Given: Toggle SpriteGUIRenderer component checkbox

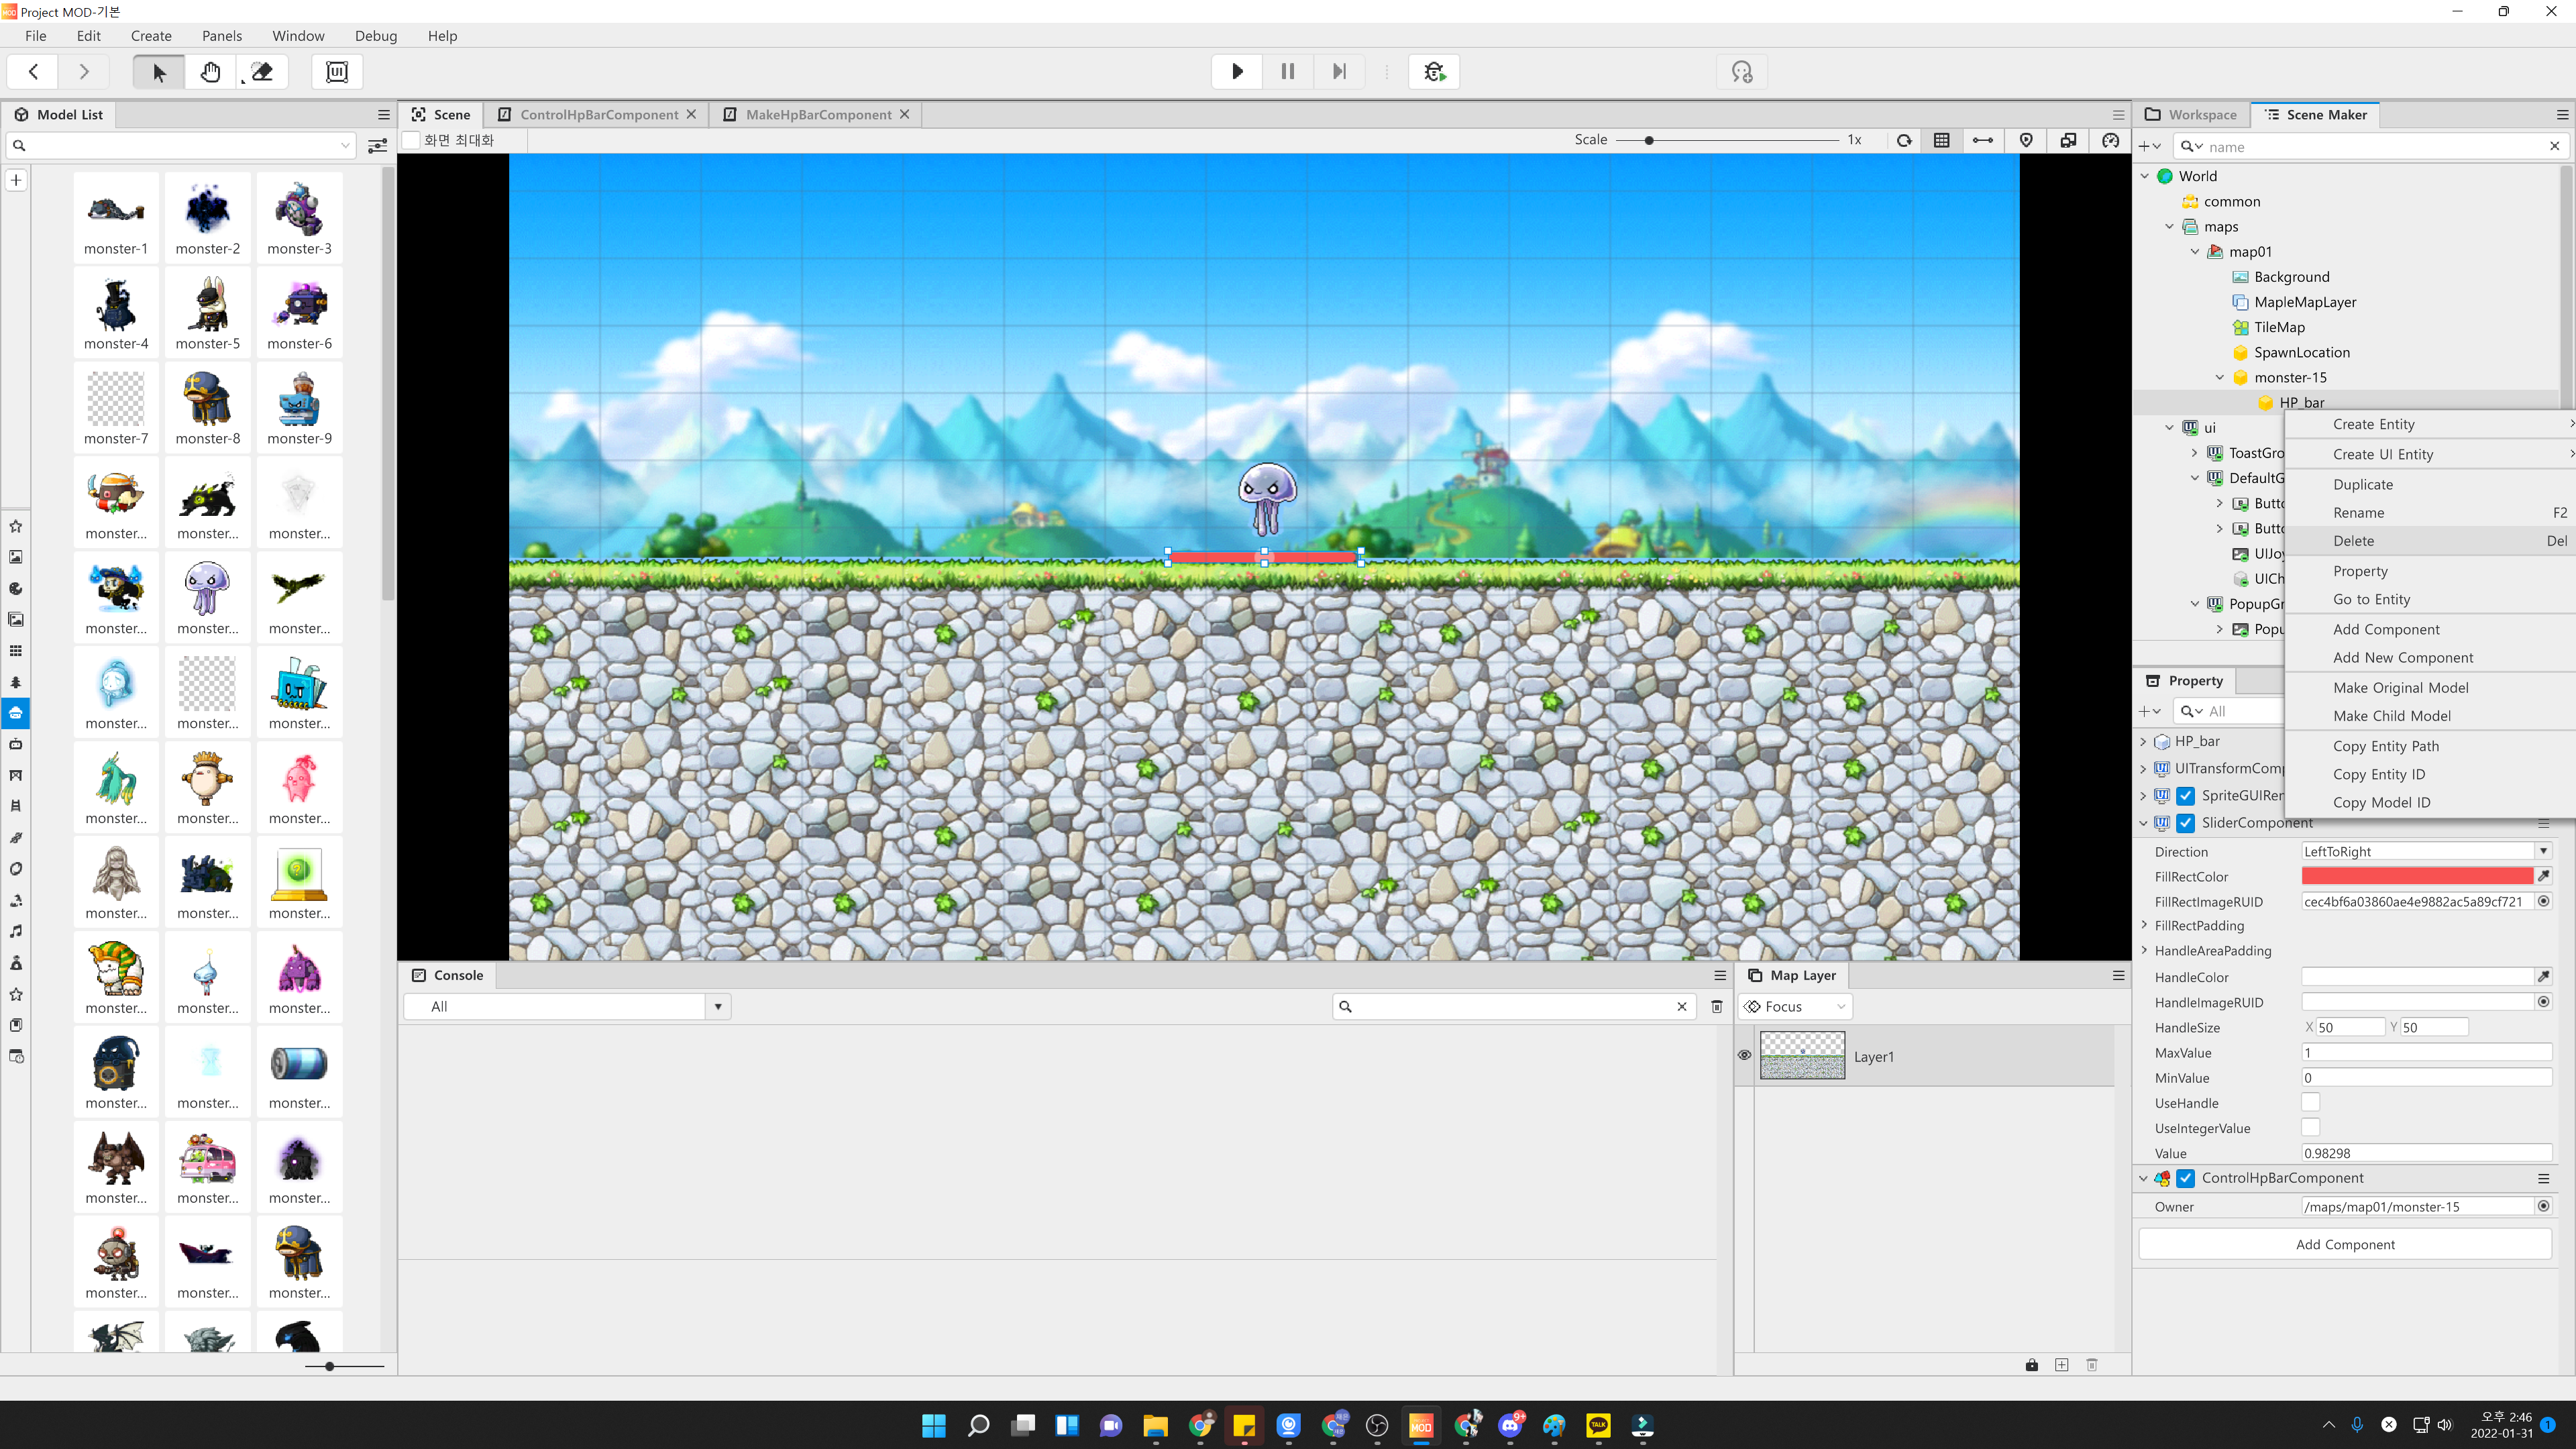Looking at the screenshot, I should pos(2186,796).
